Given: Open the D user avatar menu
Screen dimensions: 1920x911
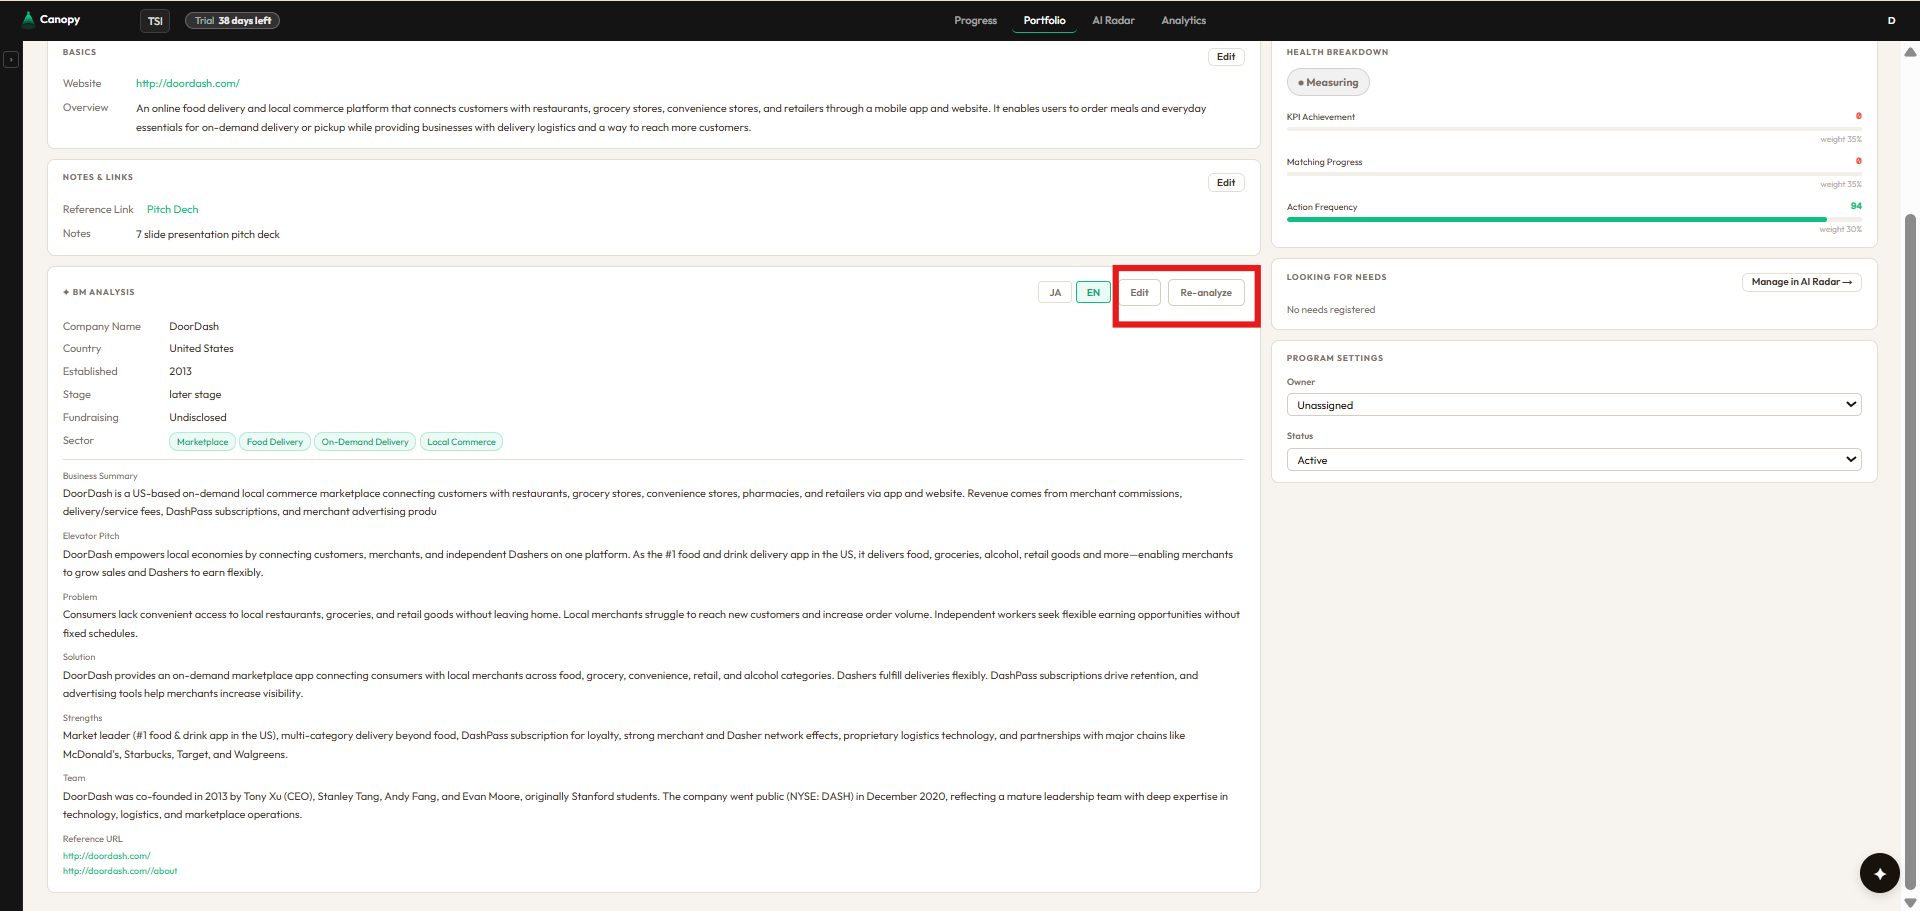Looking at the screenshot, I should coord(1891,20).
